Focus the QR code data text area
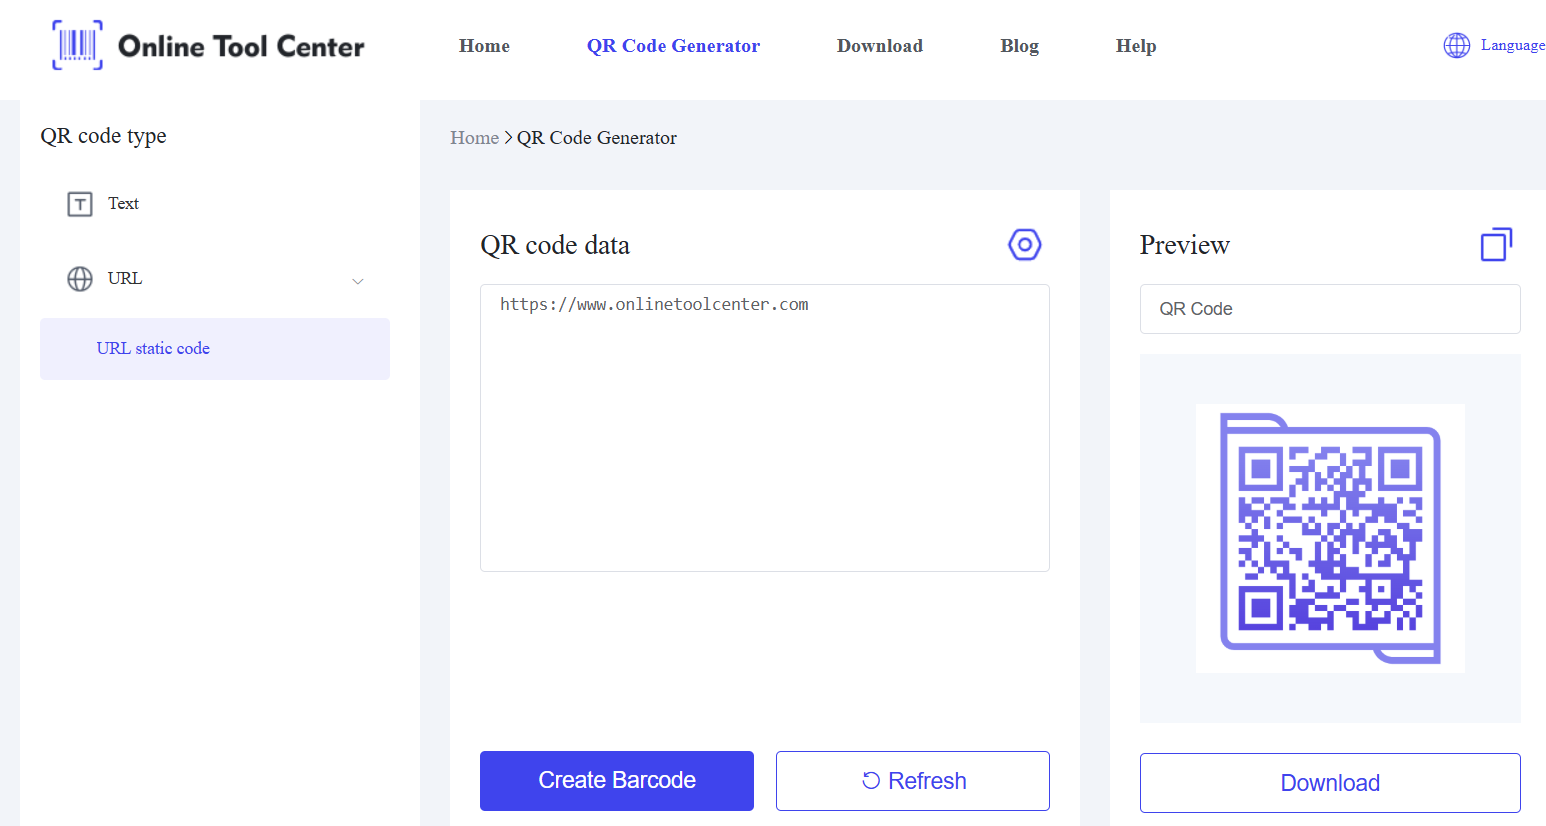Viewport: 1546px width, 826px height. 765,428
